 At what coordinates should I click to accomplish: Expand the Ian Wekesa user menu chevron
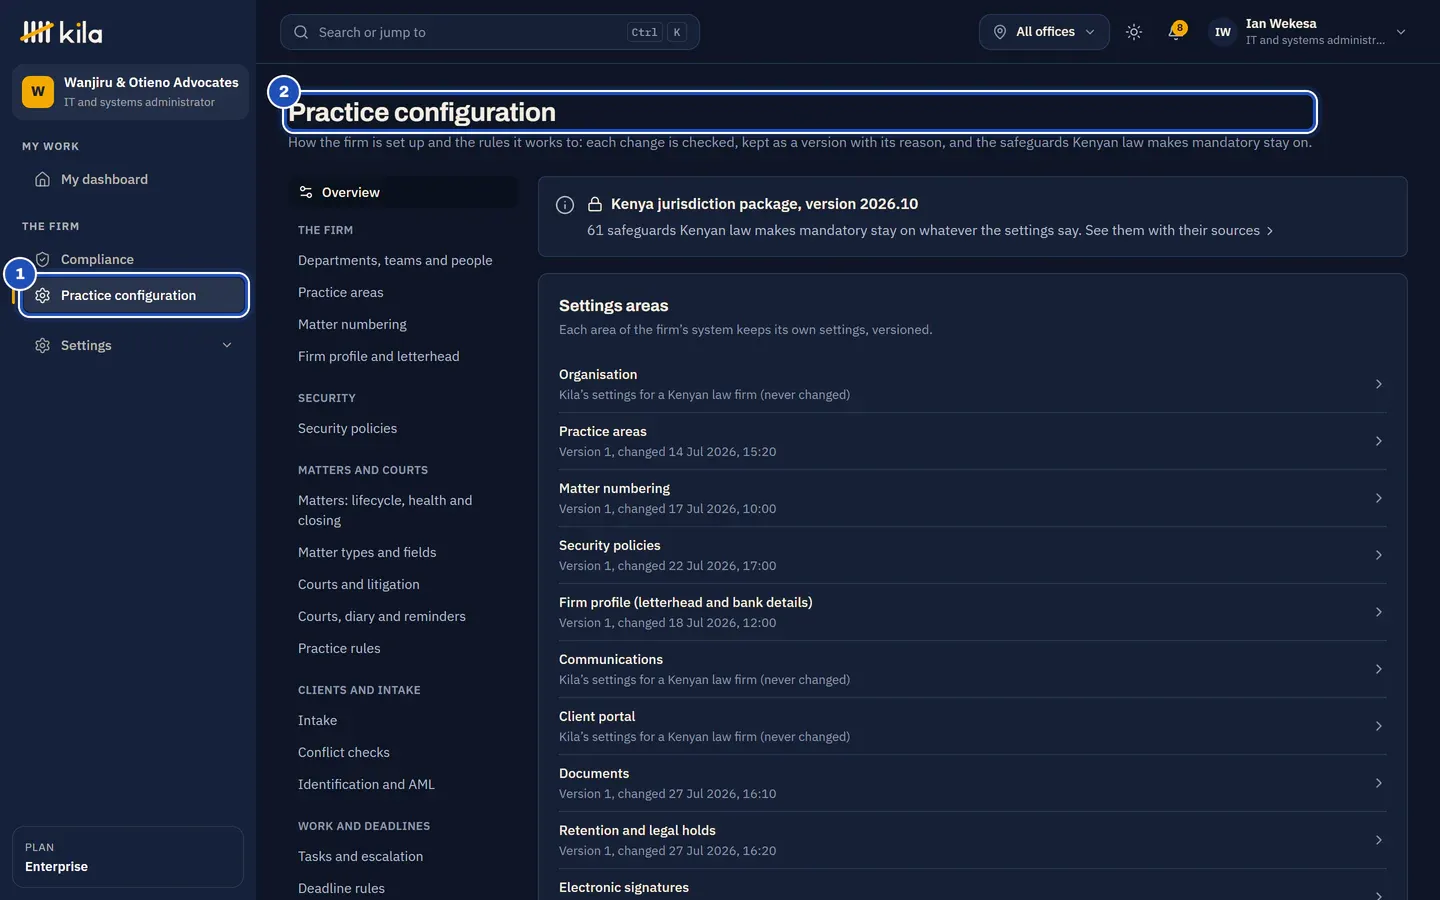point(1401,32)
